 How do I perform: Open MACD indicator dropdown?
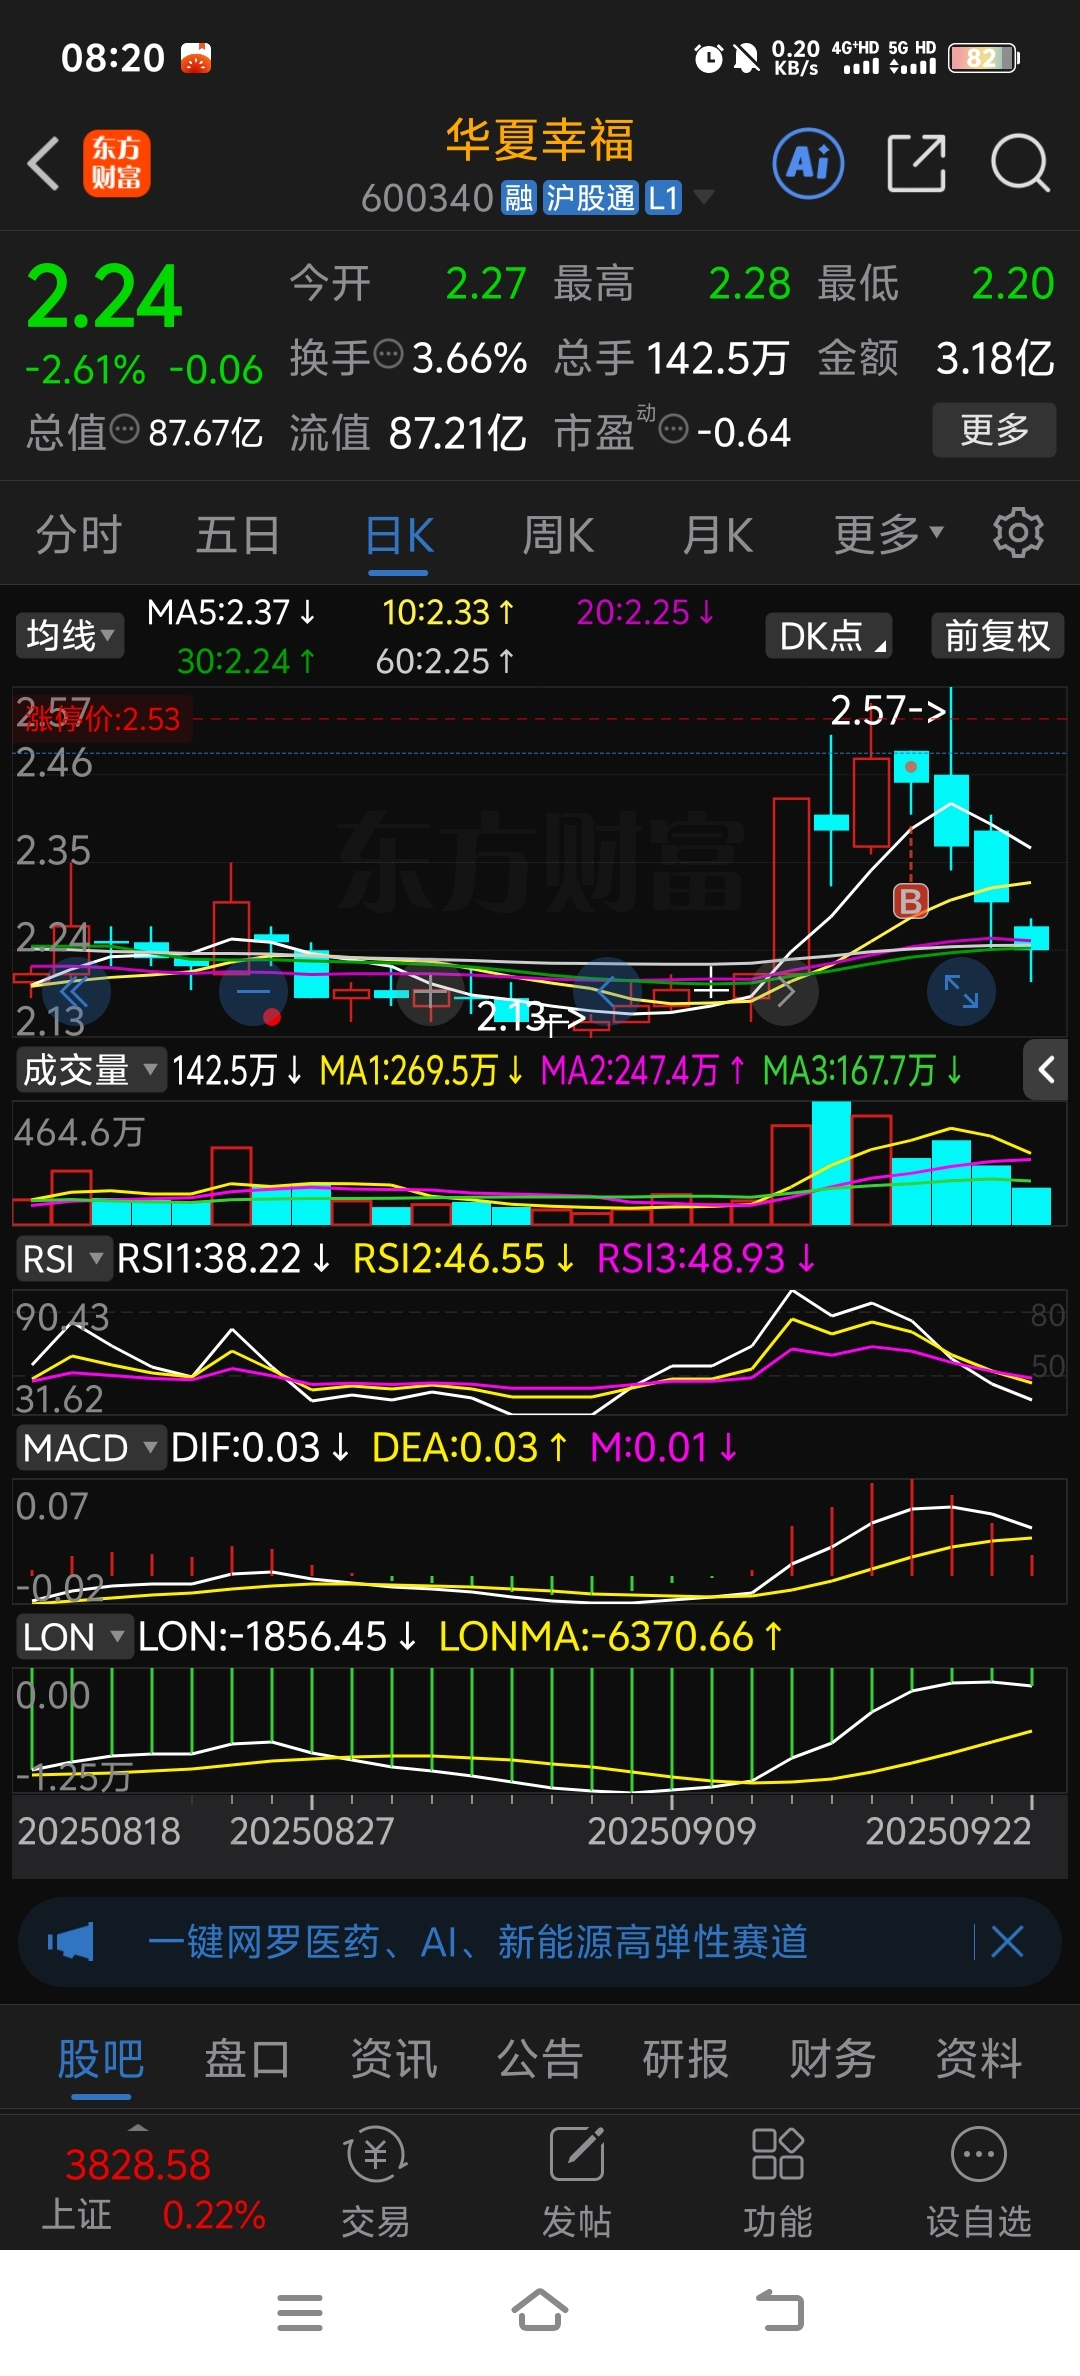[90, 1447]
